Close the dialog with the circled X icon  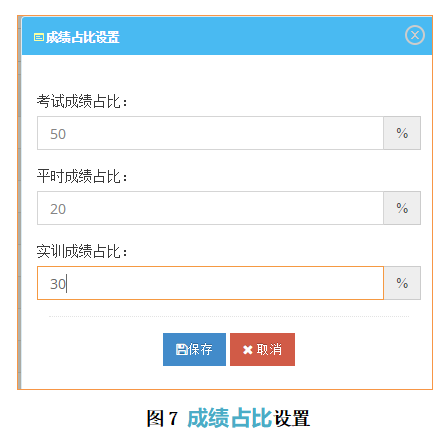point(415,35)
